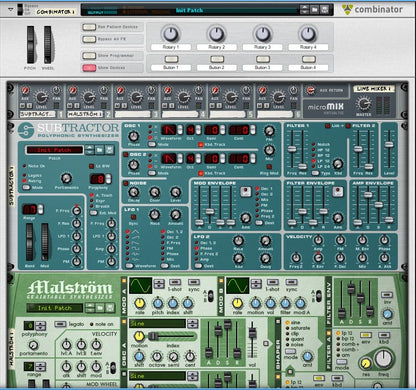Viewport: 416px width, 390px height.
Task: Click combinator Button 4
Action: point(309,59)
